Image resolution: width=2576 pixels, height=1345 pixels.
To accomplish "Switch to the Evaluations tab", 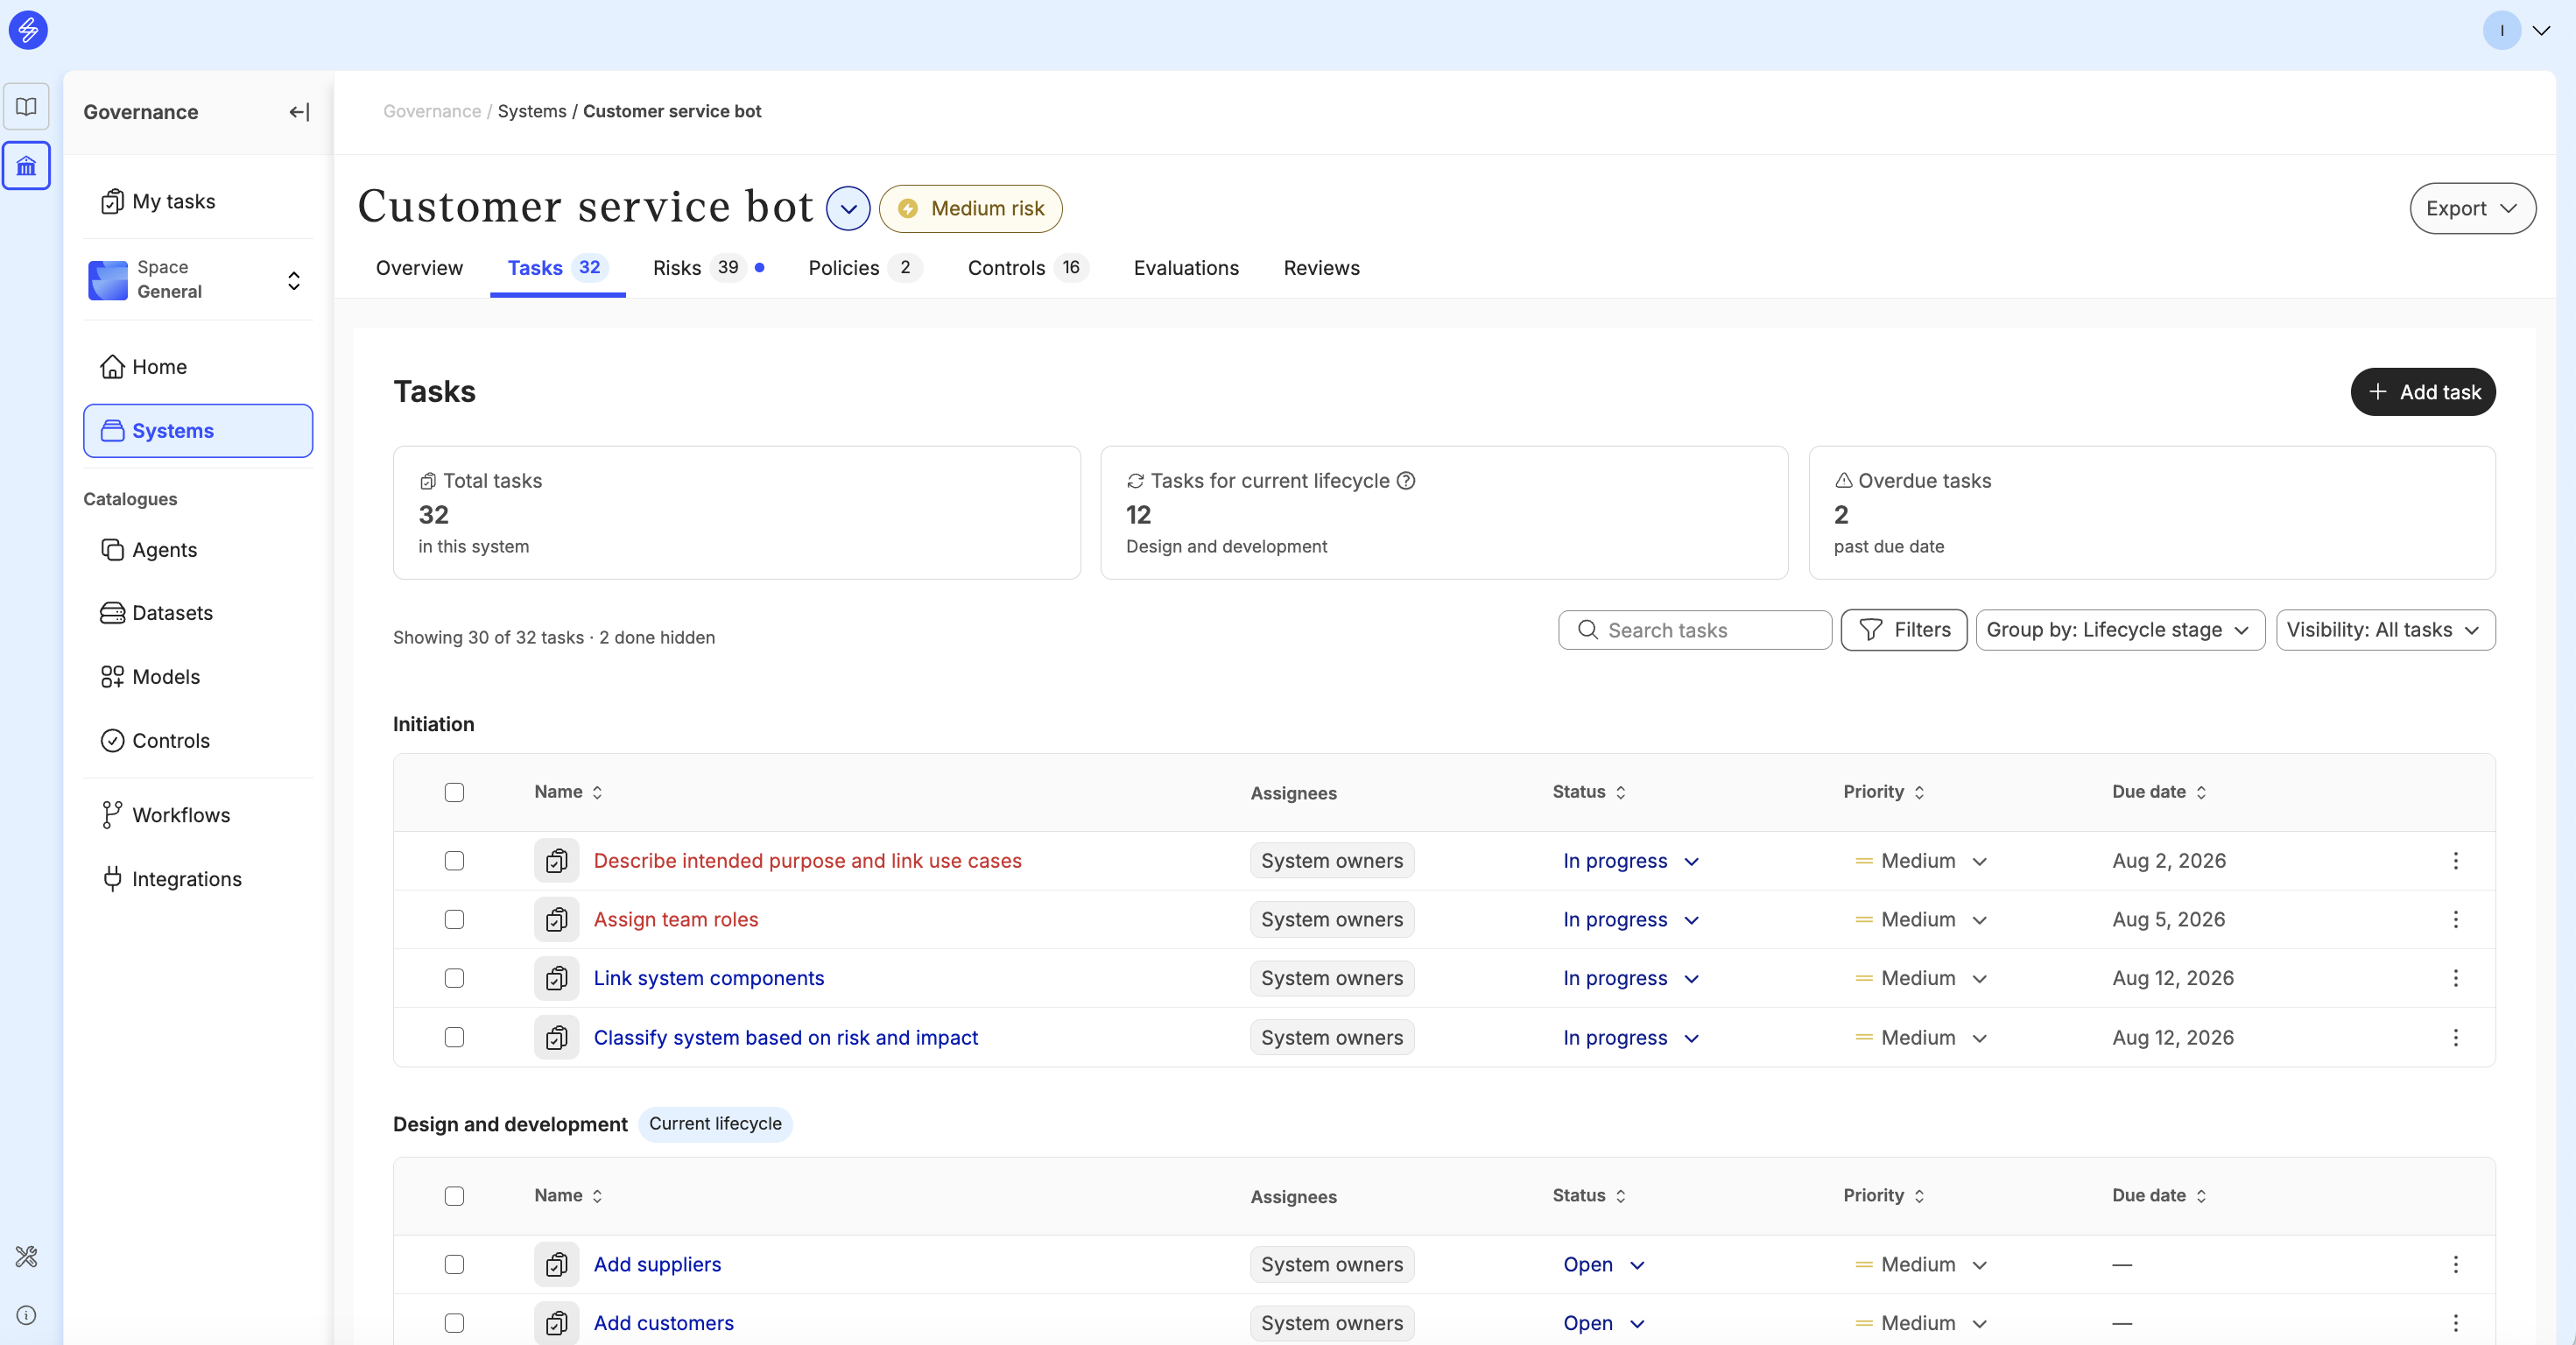I will (1186, 268).
